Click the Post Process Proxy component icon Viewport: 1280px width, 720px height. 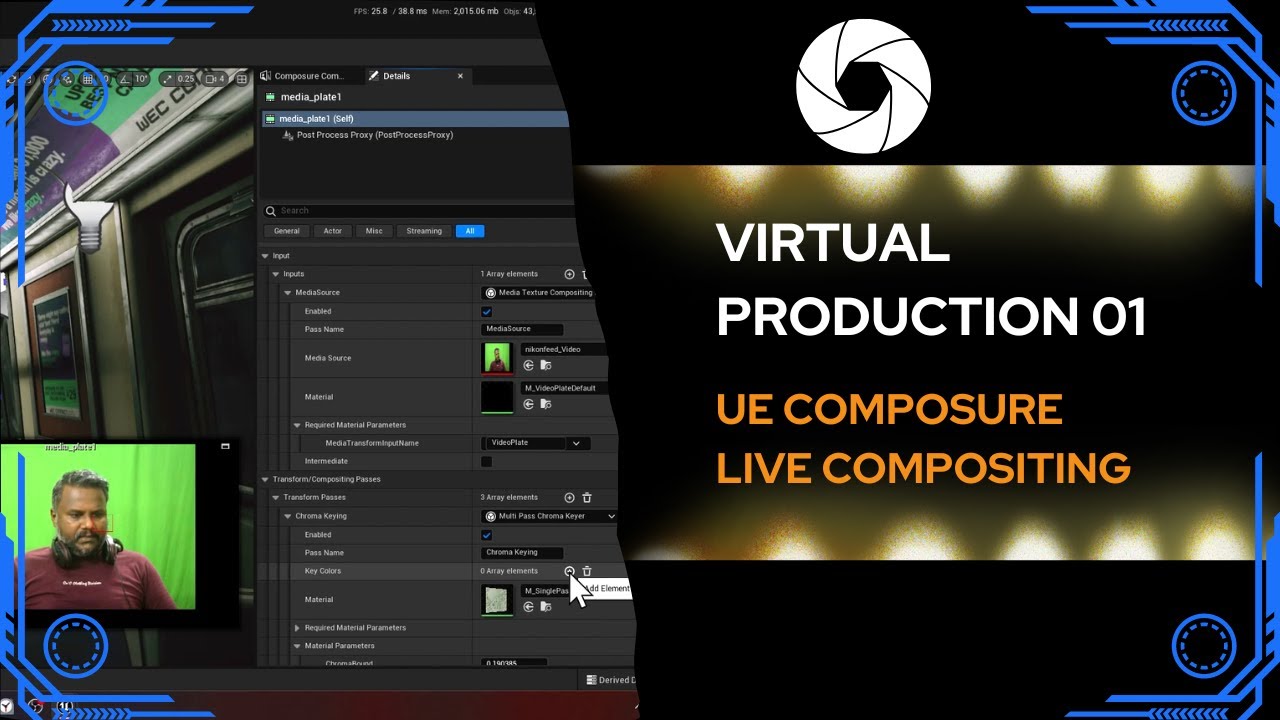288,135
